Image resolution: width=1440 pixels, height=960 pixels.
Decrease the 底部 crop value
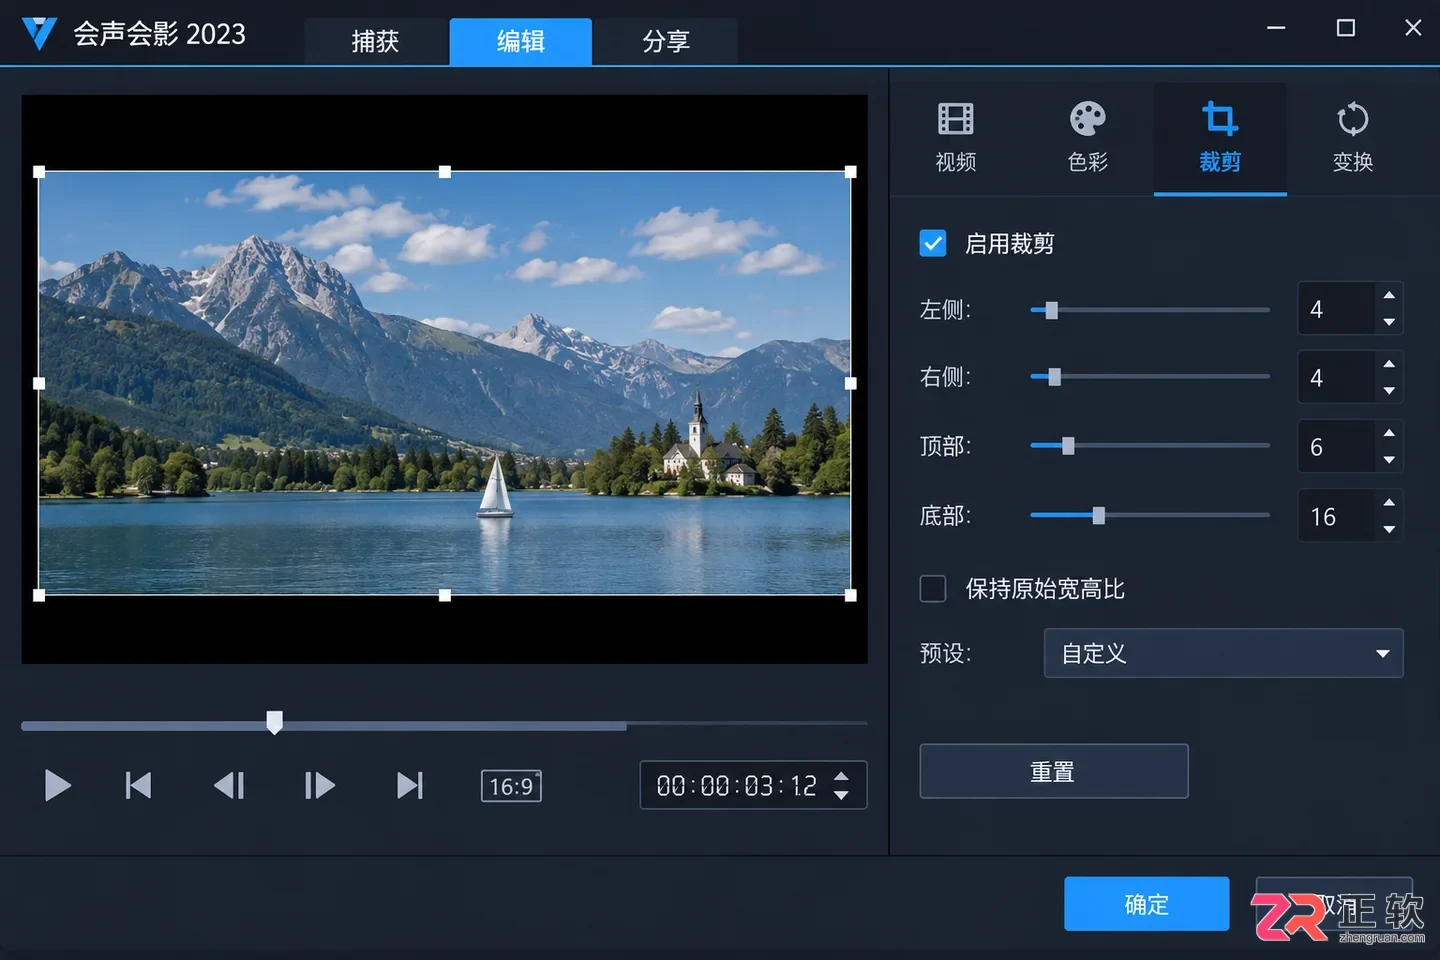1389,529
